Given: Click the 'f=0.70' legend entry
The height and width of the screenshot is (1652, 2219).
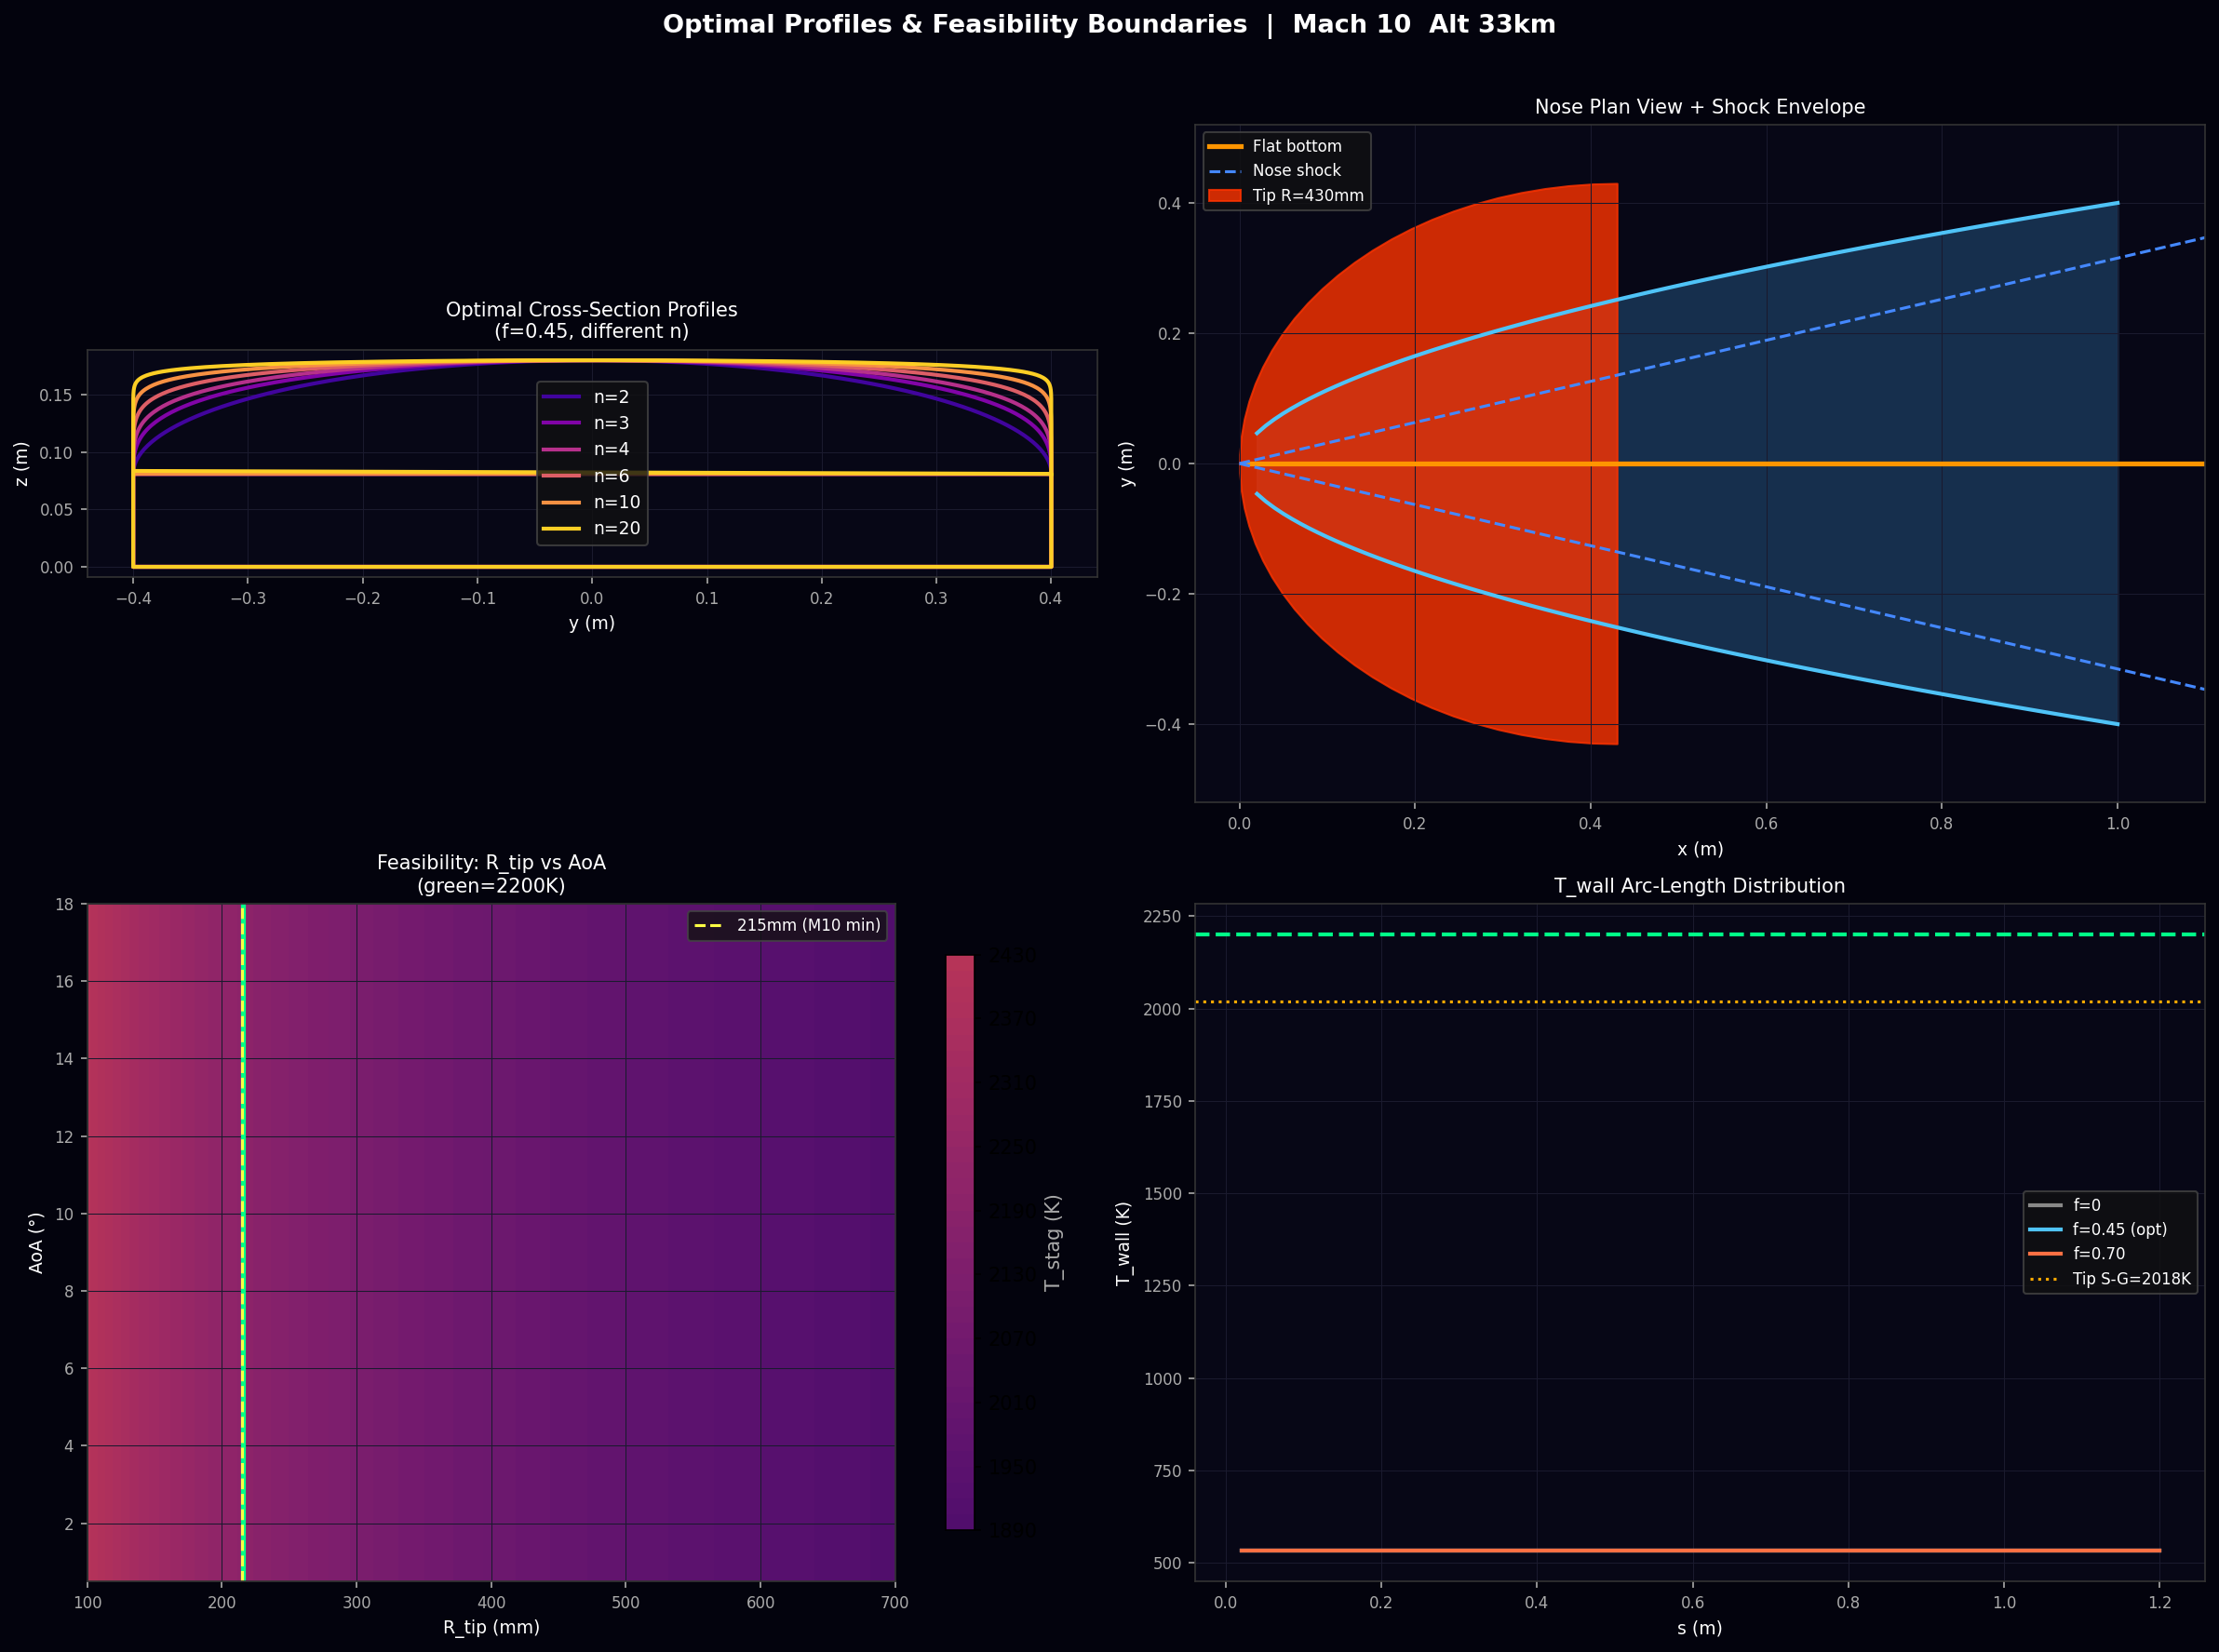Looking at the screenshot, I should [2078, 1254].
